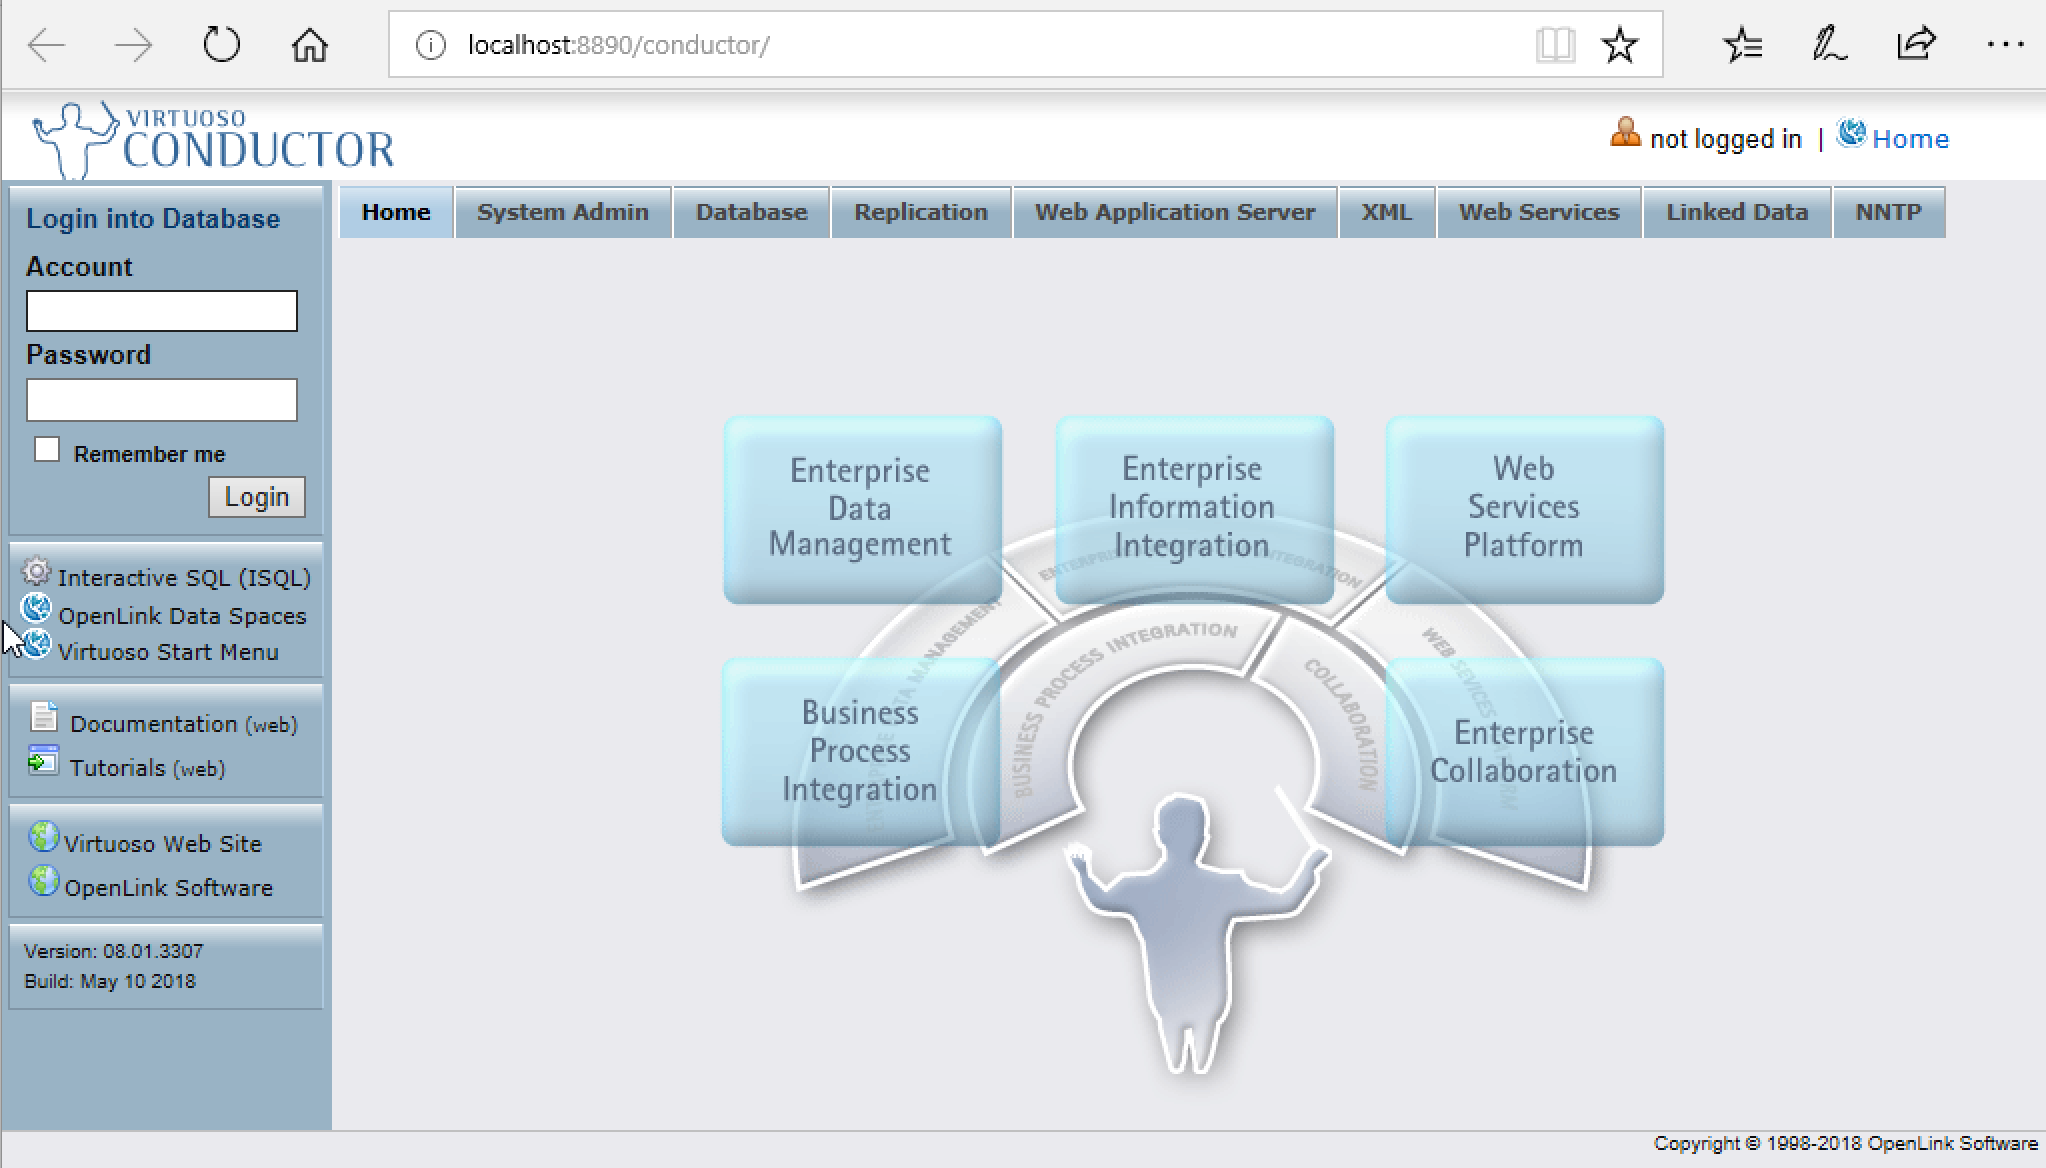Screen dimensions: 2046x1168
Task: Click the Login button
Action: pyautogui.click(x=257, y=497)
